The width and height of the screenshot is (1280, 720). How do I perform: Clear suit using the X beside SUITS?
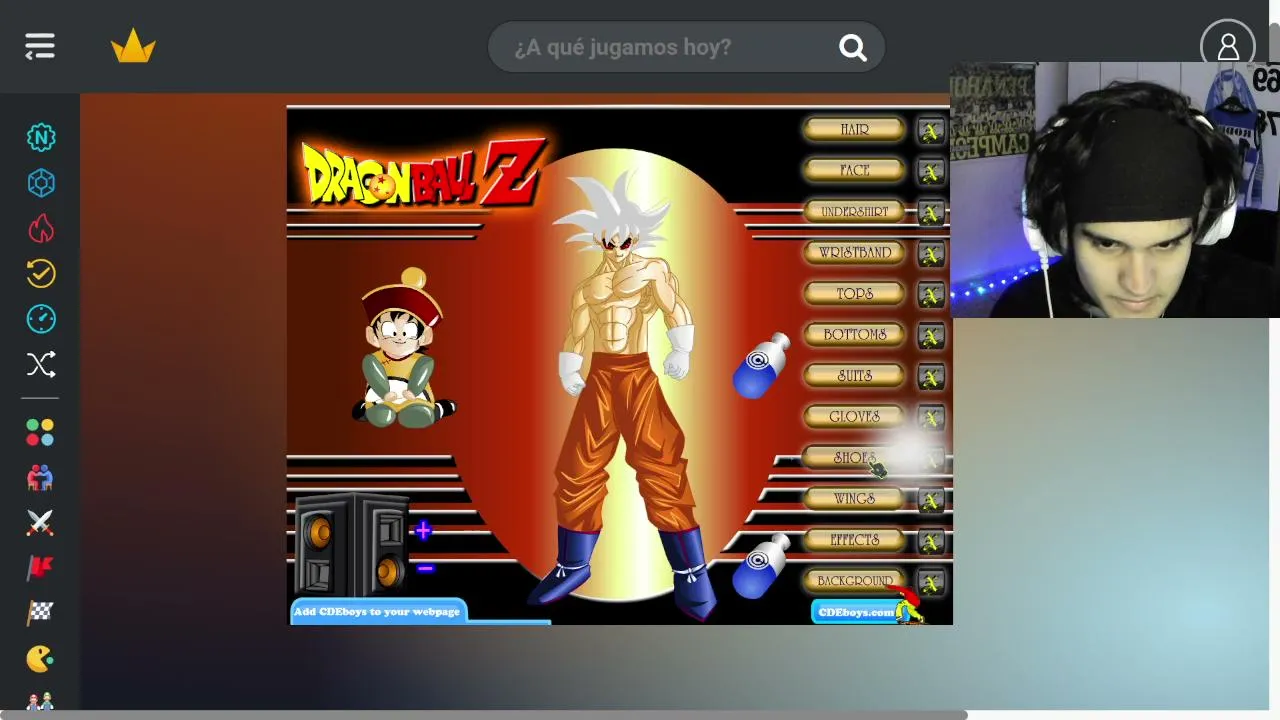tap(931, 377)
